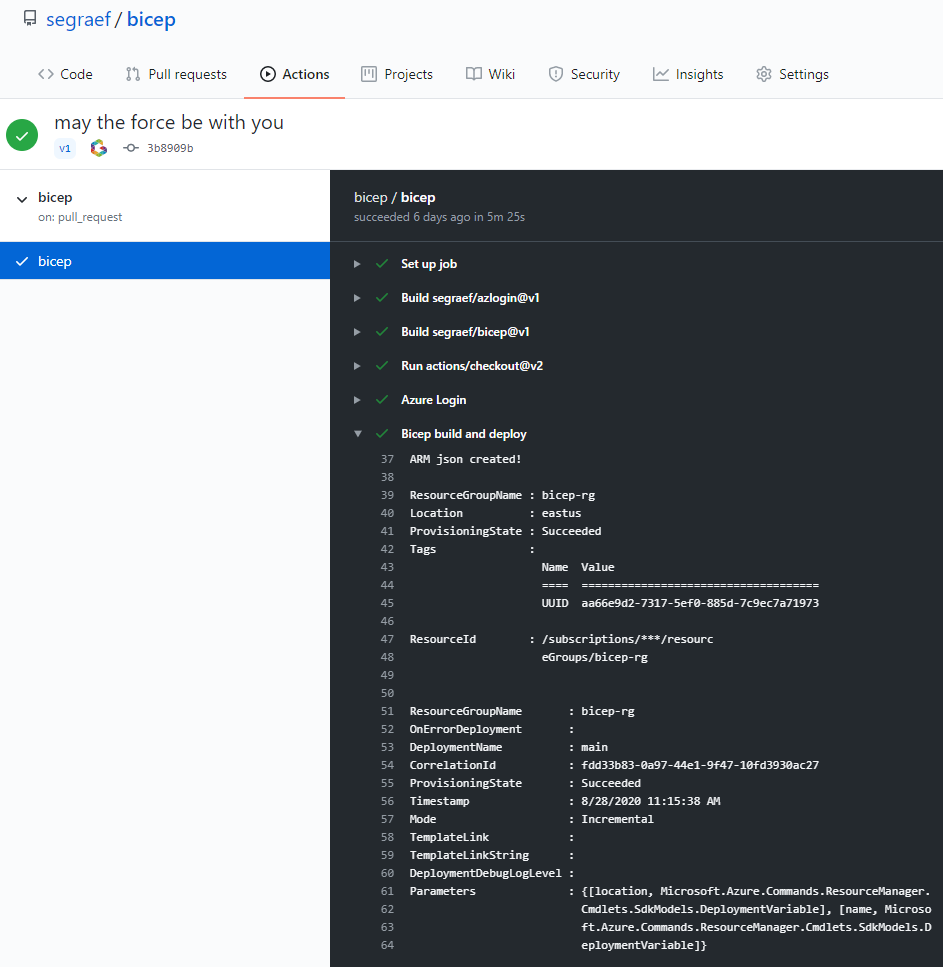View the Security tab
The width and height of the screenshot is (943, 967).
(x=584, y=74)
